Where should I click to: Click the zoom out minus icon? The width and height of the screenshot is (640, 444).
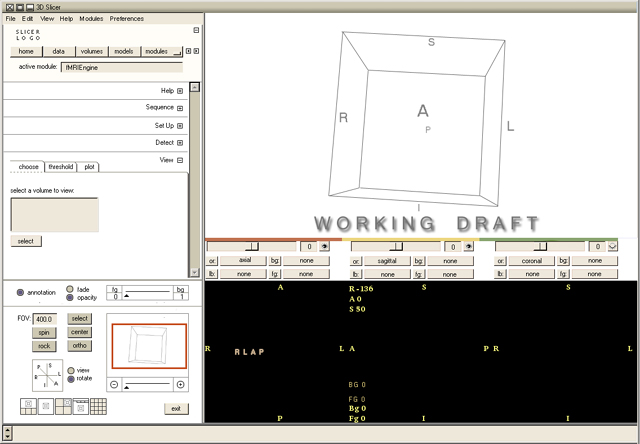click(114, 385)
